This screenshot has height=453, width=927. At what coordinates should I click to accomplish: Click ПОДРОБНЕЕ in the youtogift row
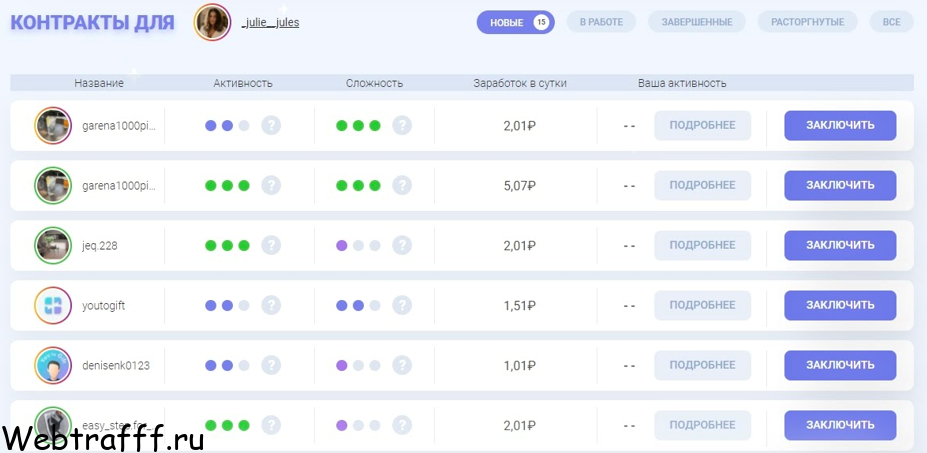tap(702, 305)
